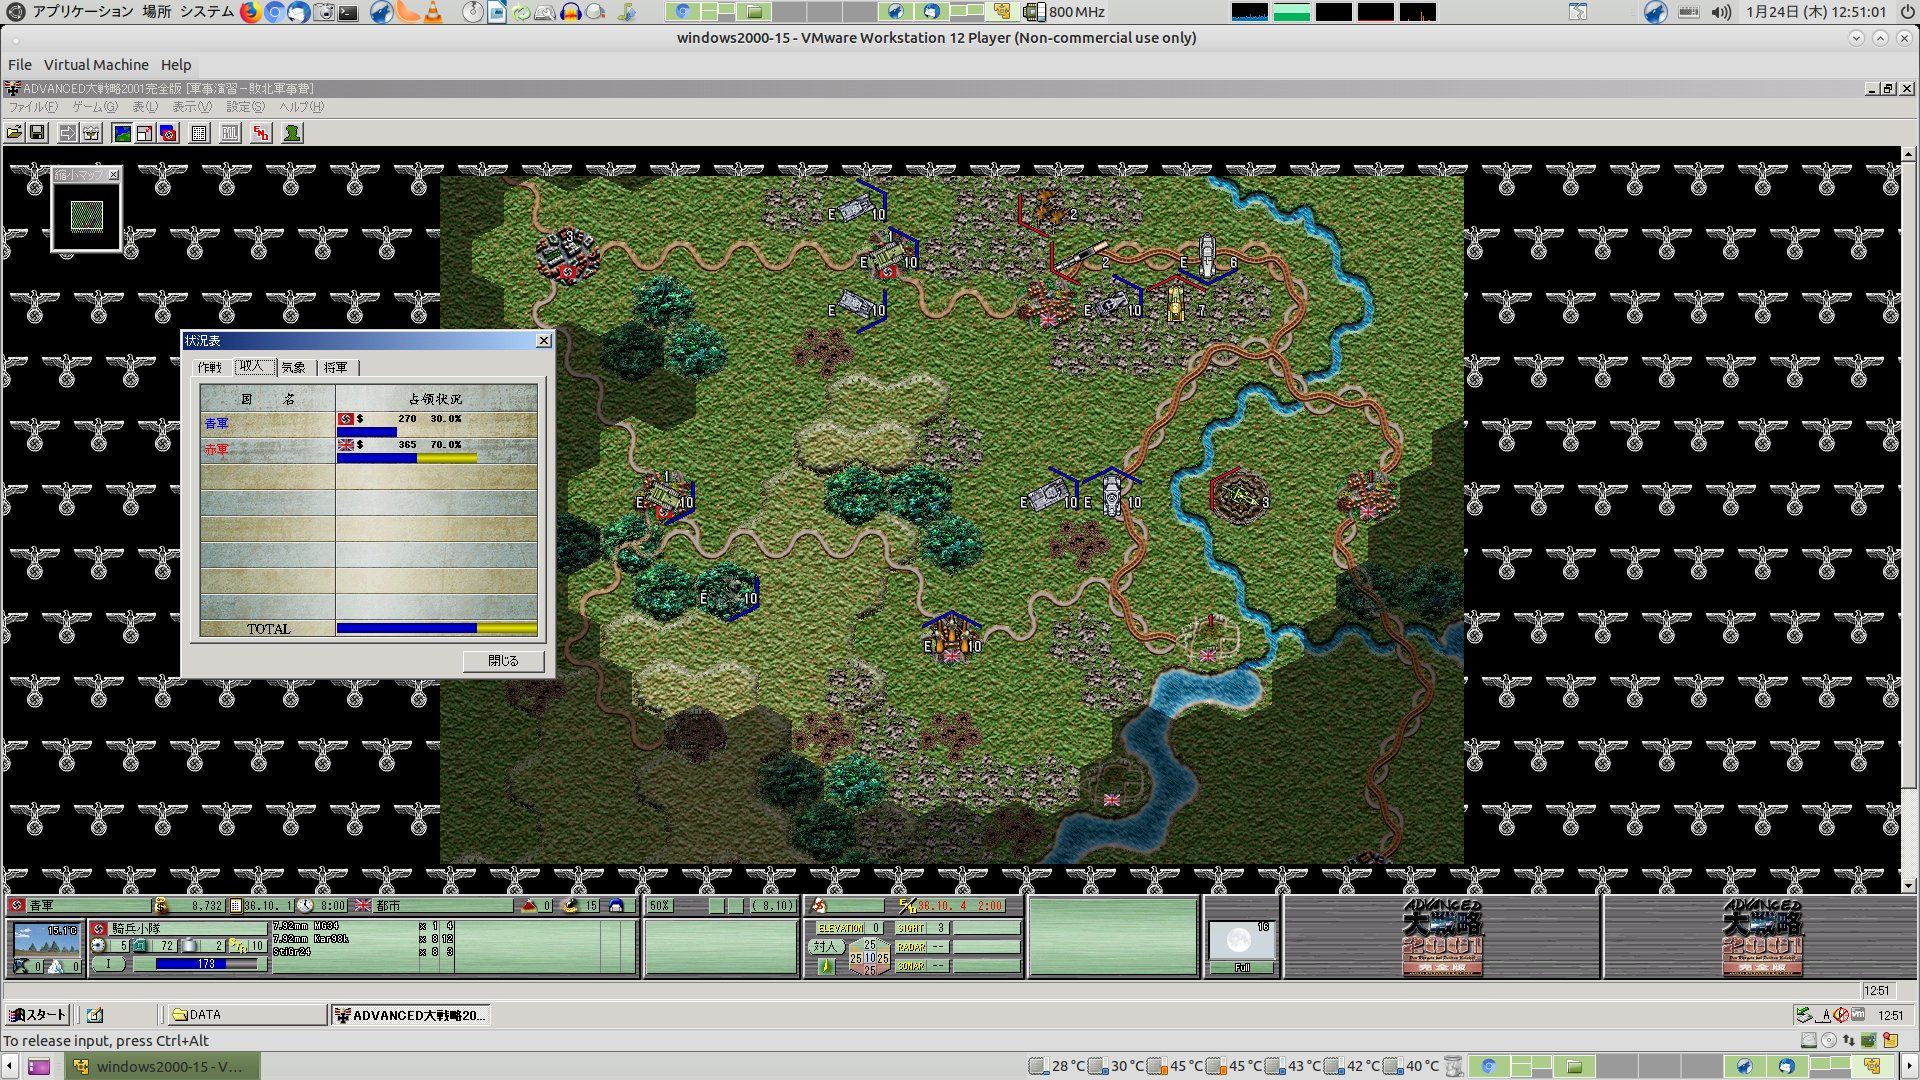Click the スタート start button
The image size is (1920, 1080).
37,1015
